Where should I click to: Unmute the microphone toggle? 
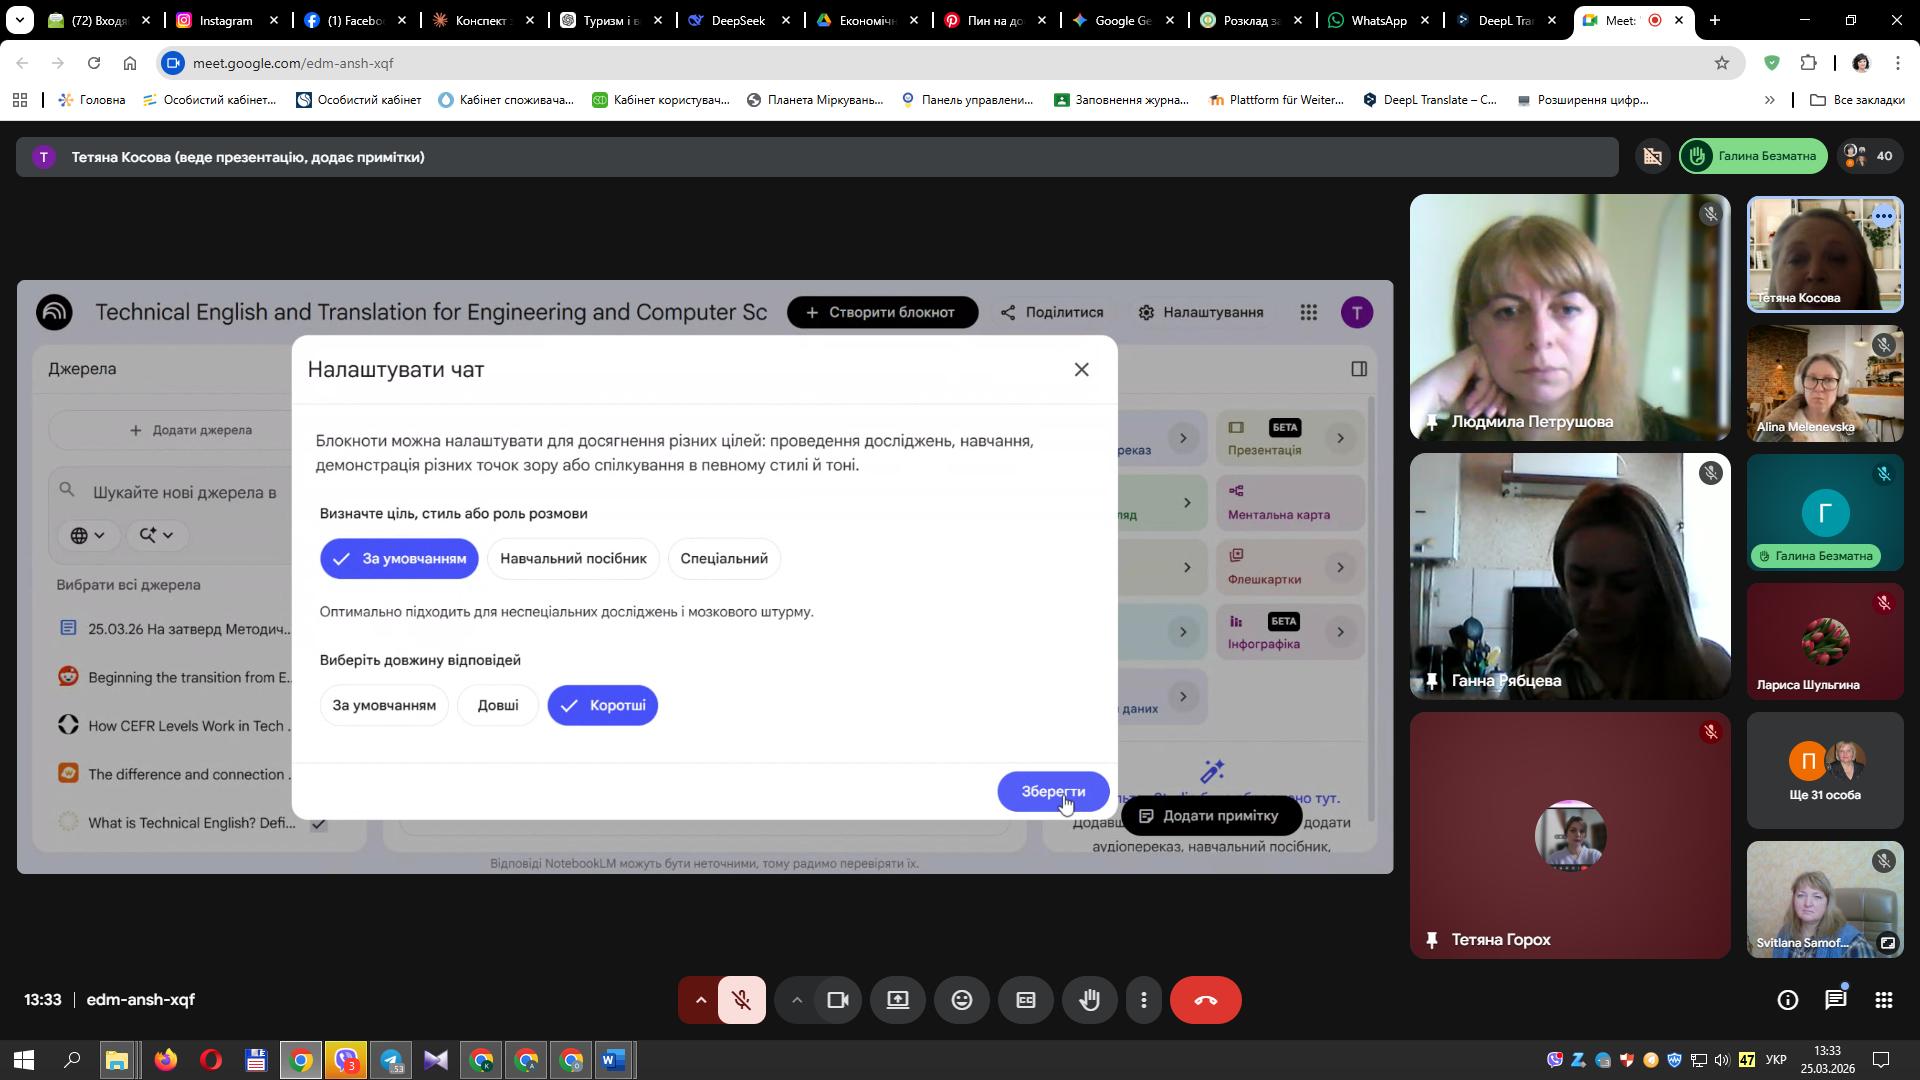[741, 1000]
